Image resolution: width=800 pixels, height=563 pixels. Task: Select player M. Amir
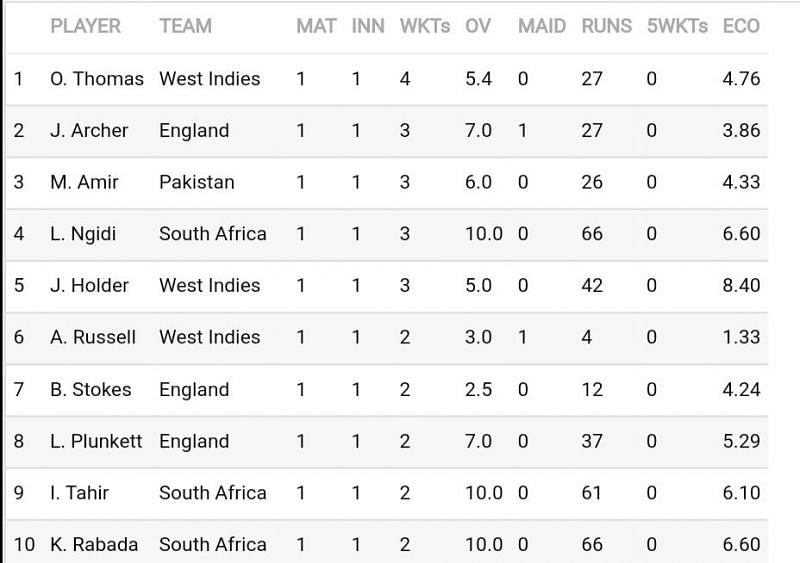pos(84,182)
